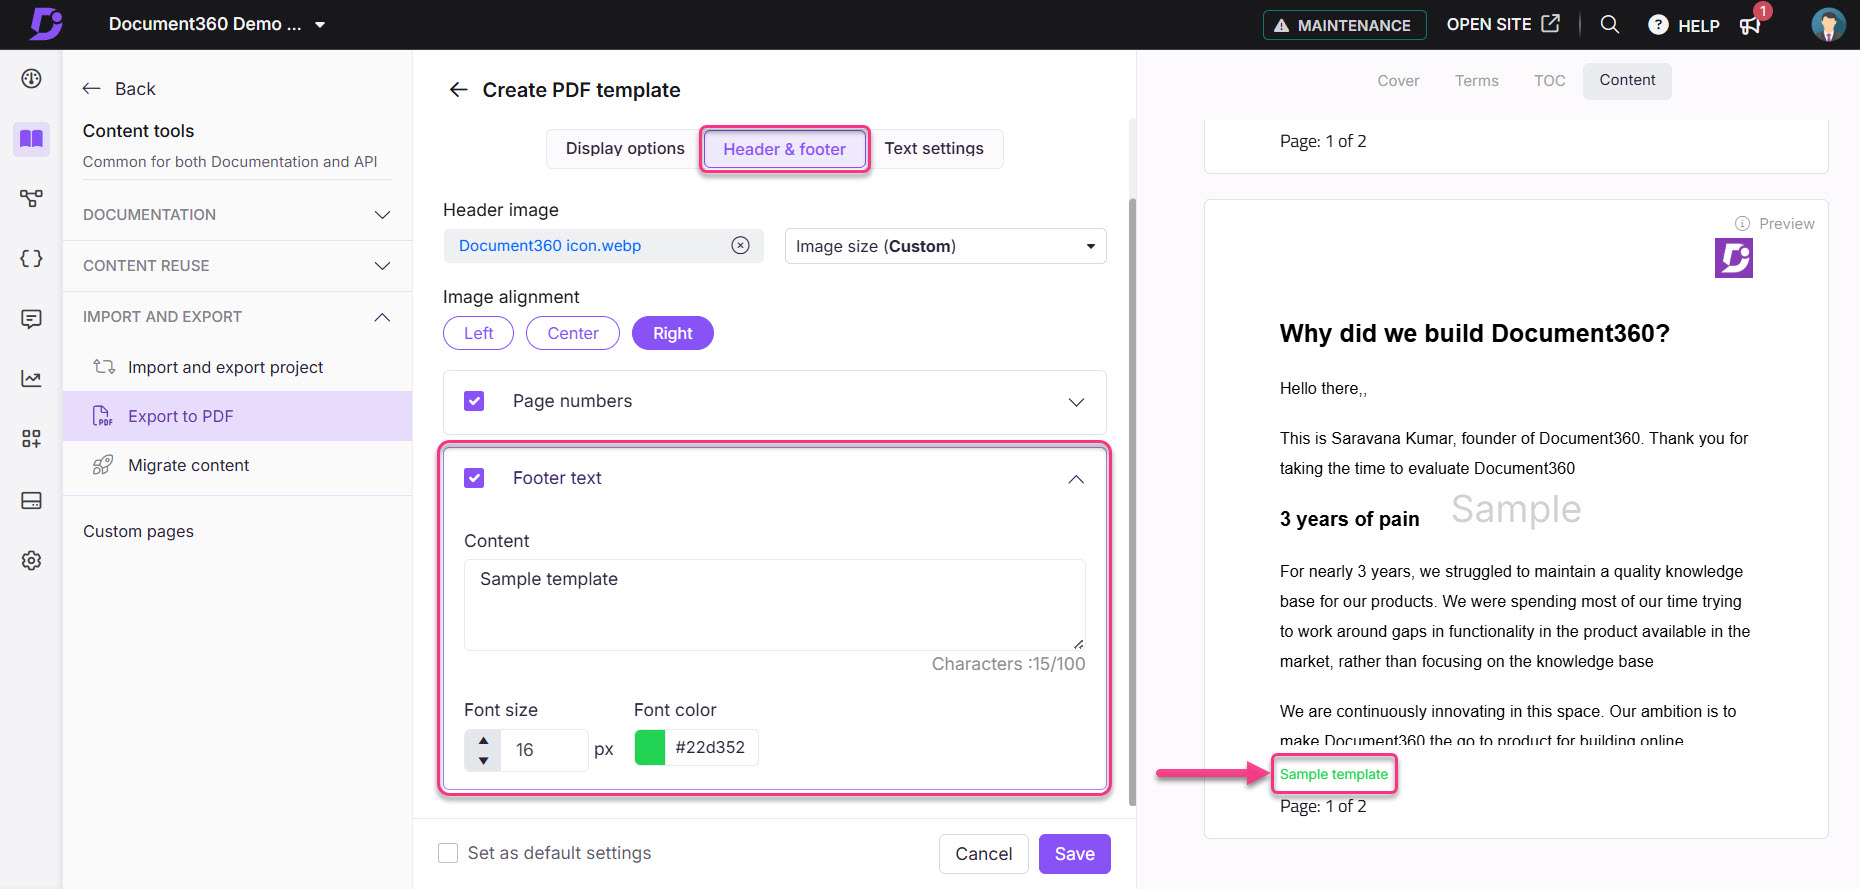This screenshot has width=1860, height=889.
Task: Open the user profile avatar
Action: click(x=1828, y=24)
